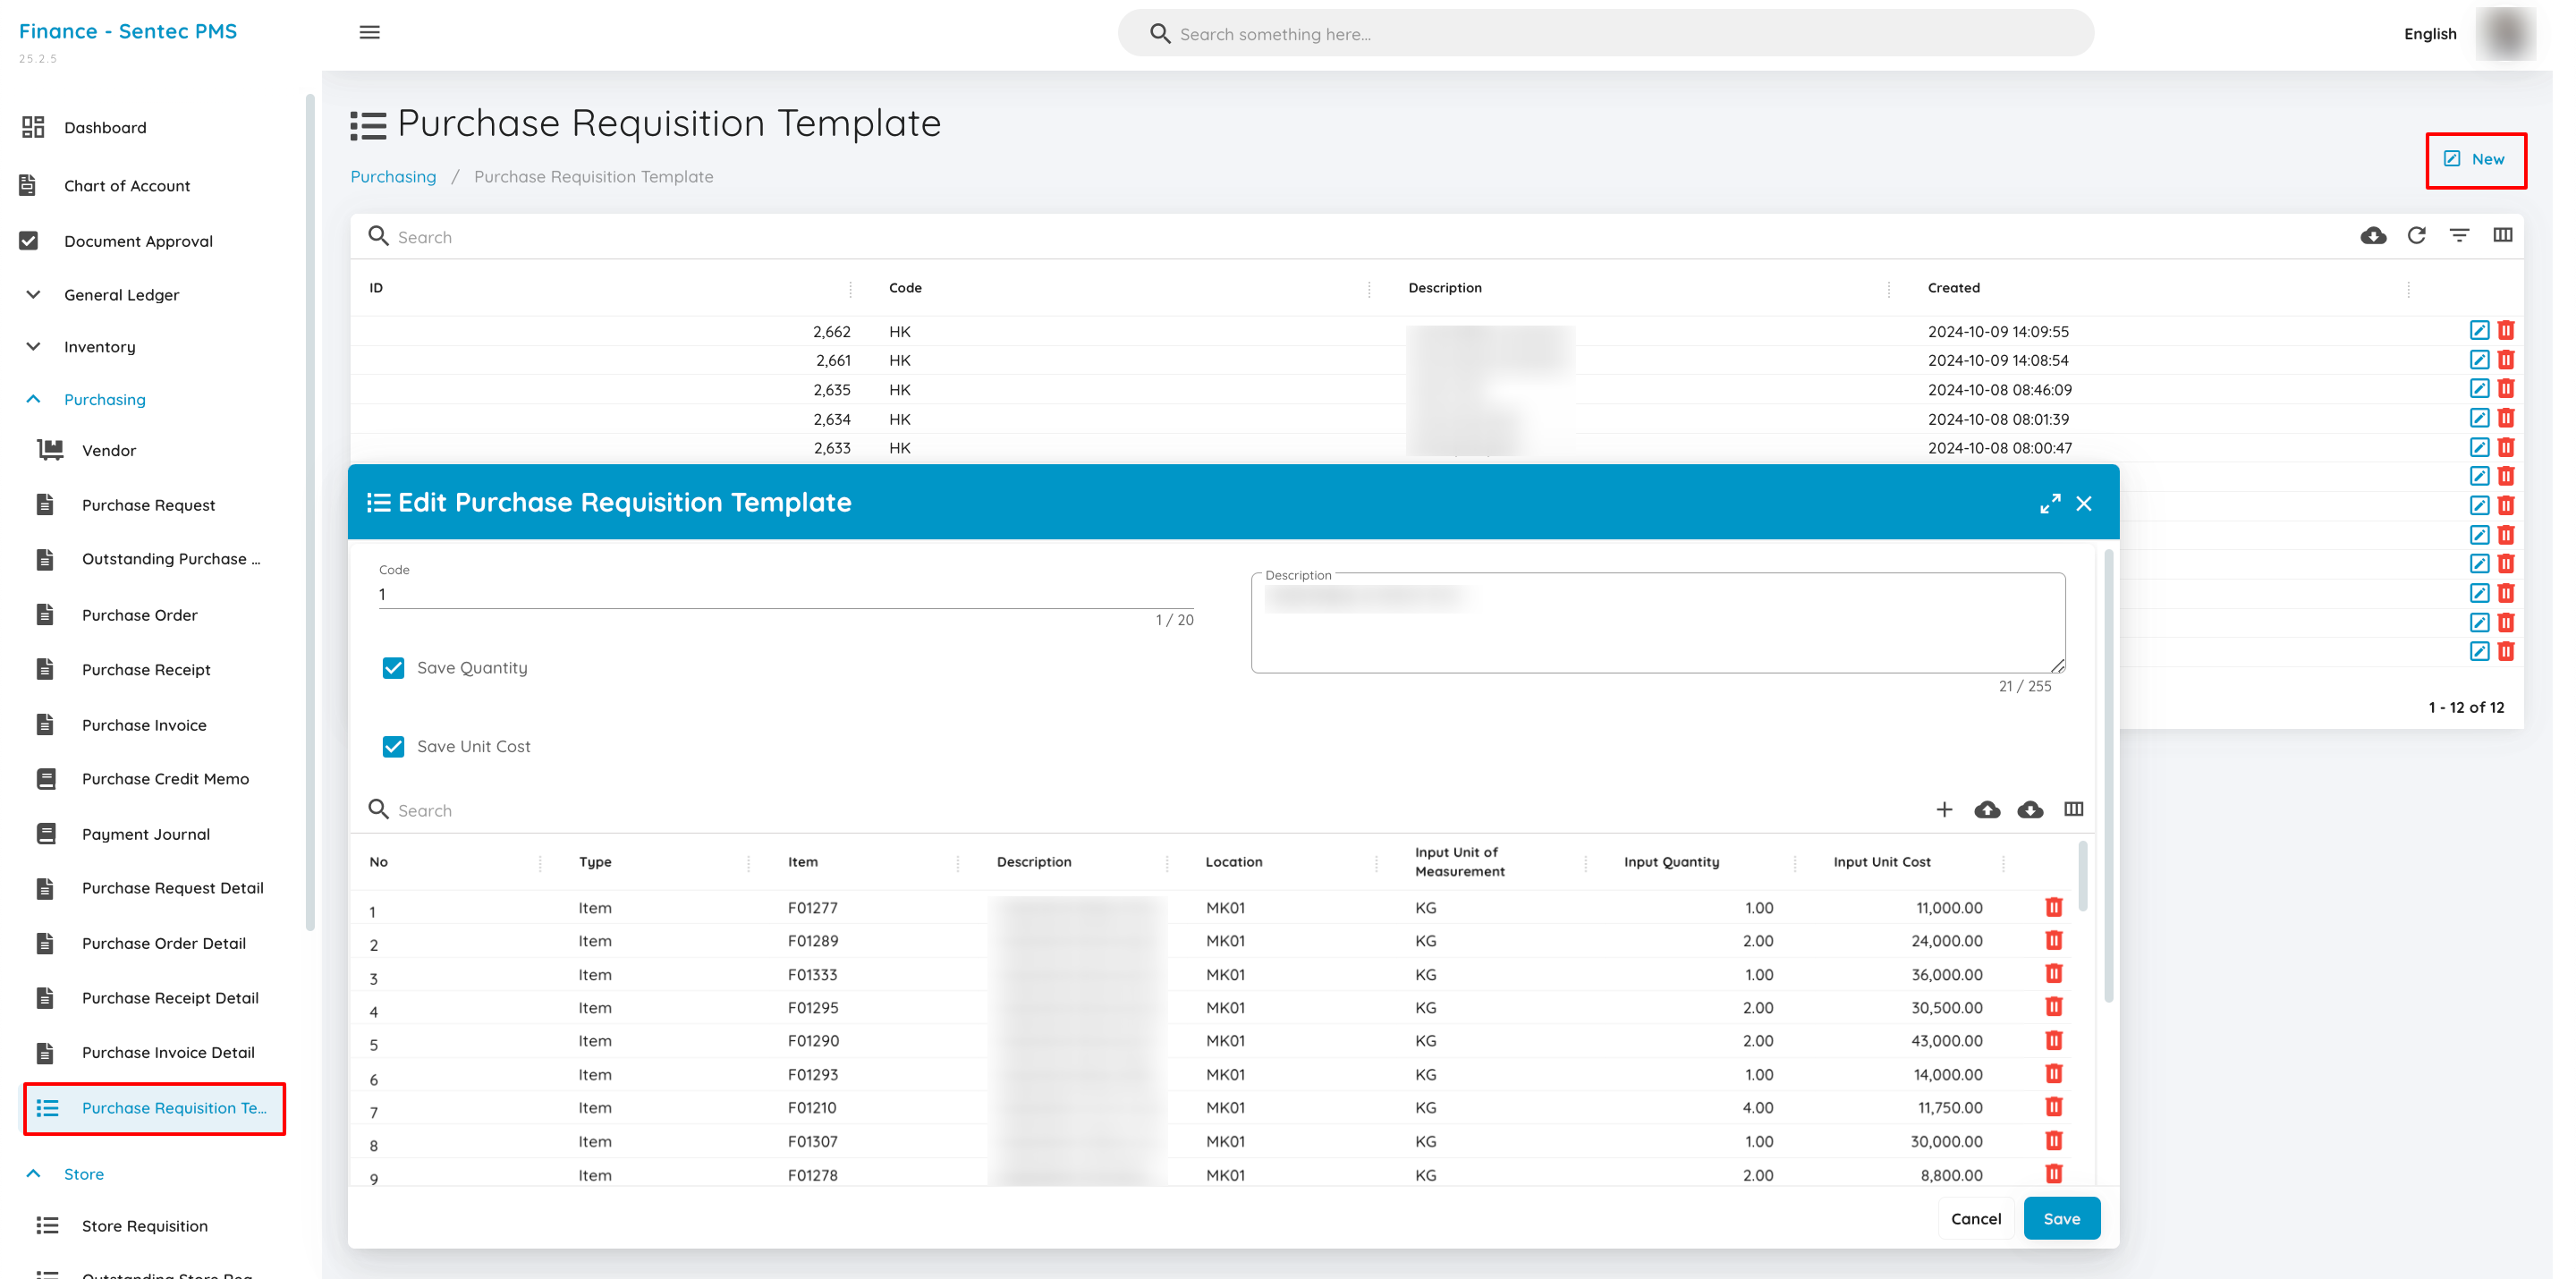The height and width of the screenshot is (1279, 2576).
Task: Focus the detail table Search field
Action: pos(1140,811)
